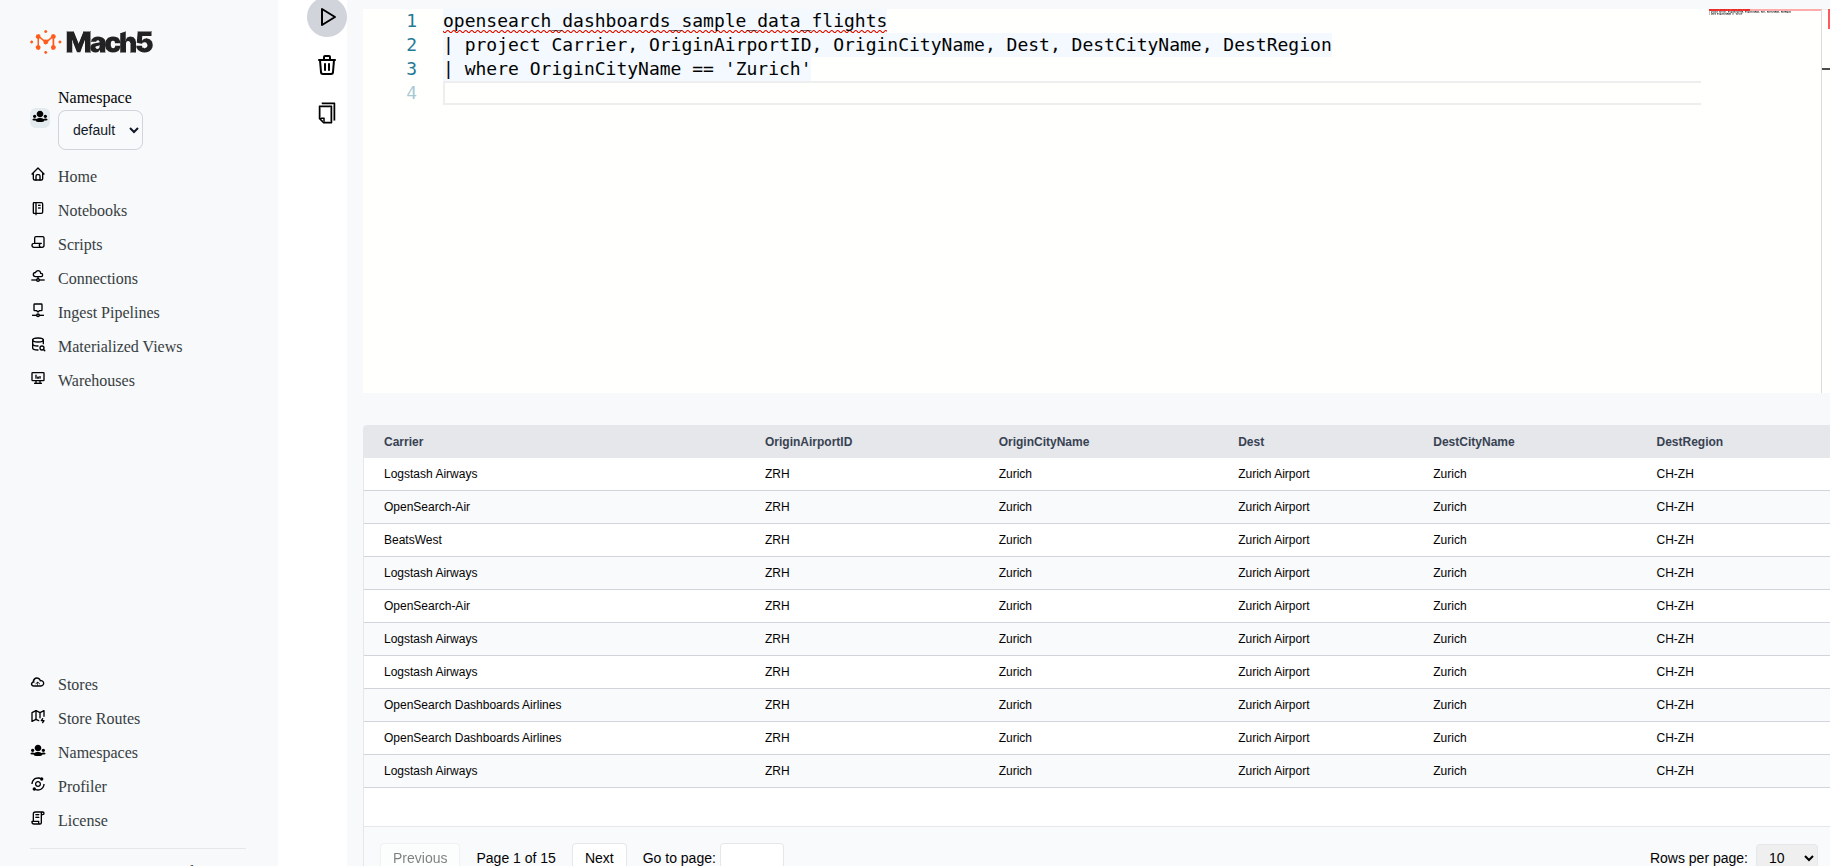Screen dimensions: 1830x866
Task: Click the Stores icon
Action: [38, 683]
